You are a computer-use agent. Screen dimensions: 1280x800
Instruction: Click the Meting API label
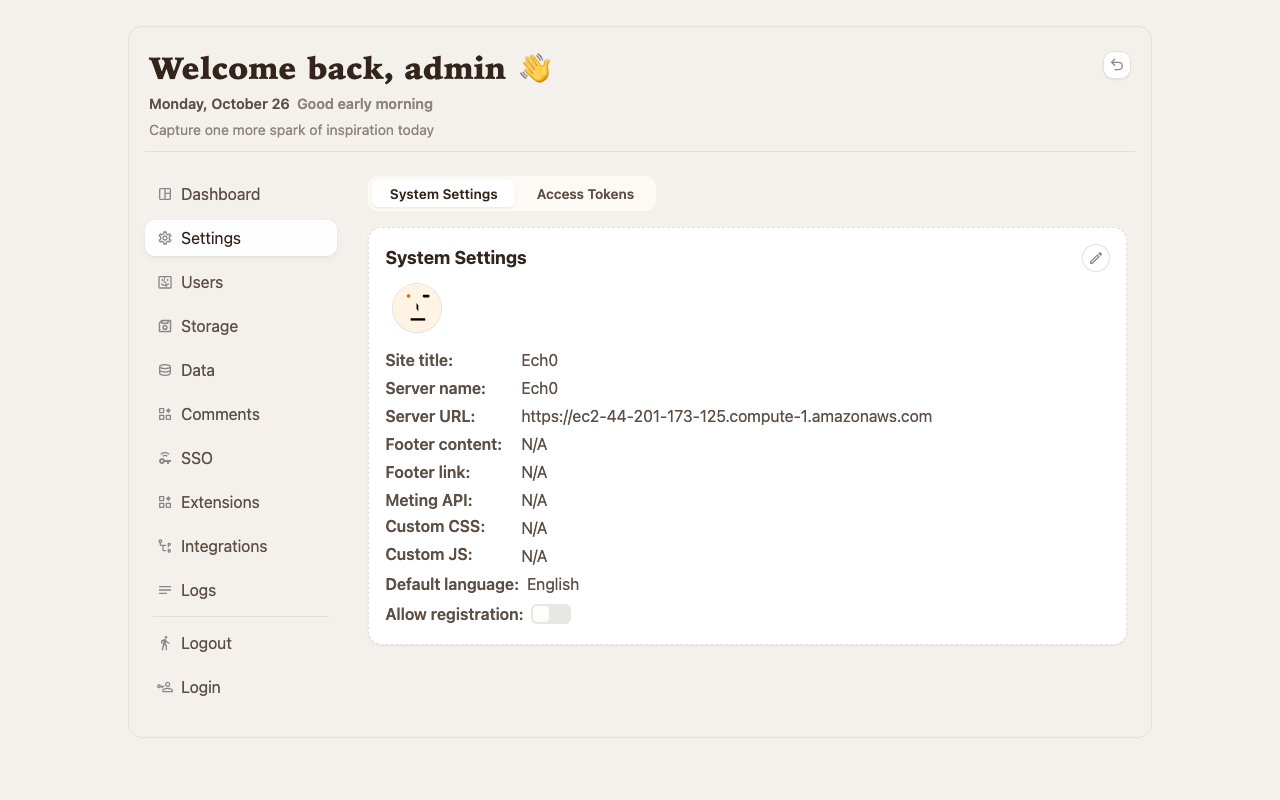tap(429, 500)
